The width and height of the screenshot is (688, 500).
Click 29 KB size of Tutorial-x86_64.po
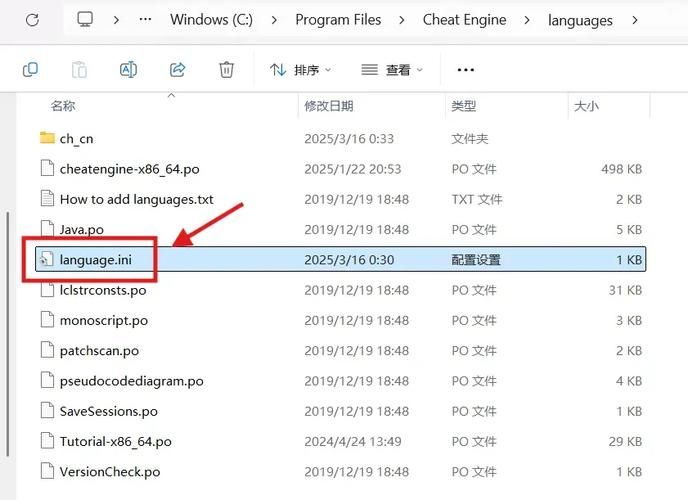pos(625,441)
